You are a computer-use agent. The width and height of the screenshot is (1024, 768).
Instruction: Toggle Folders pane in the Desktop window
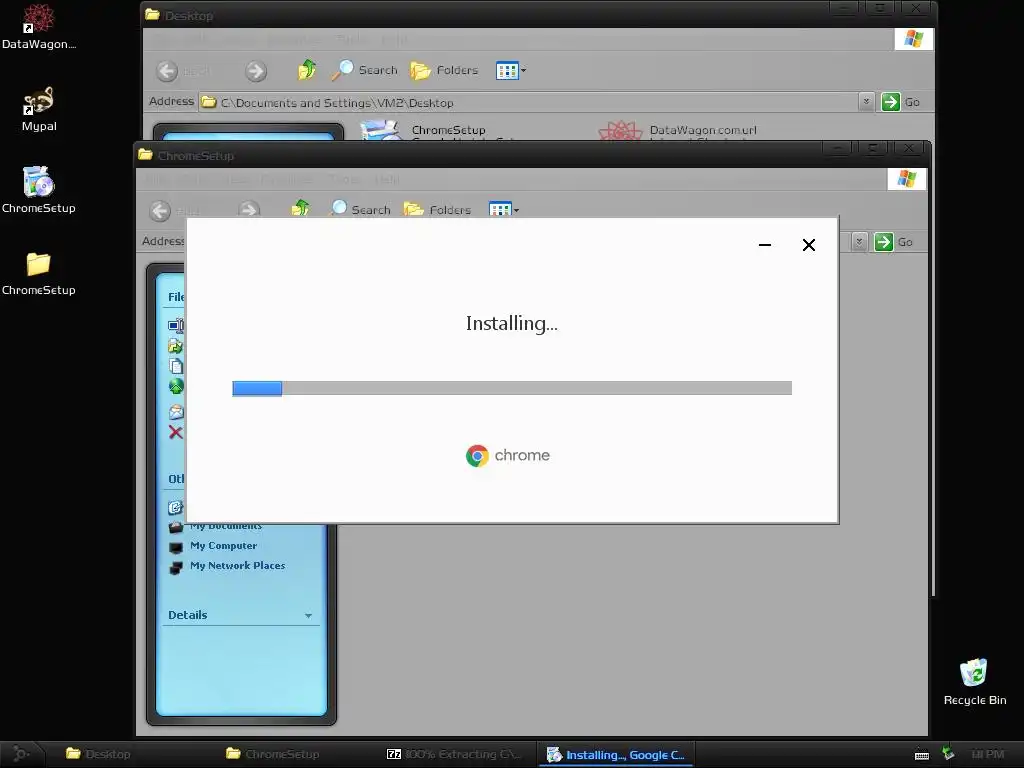point(444,70)
